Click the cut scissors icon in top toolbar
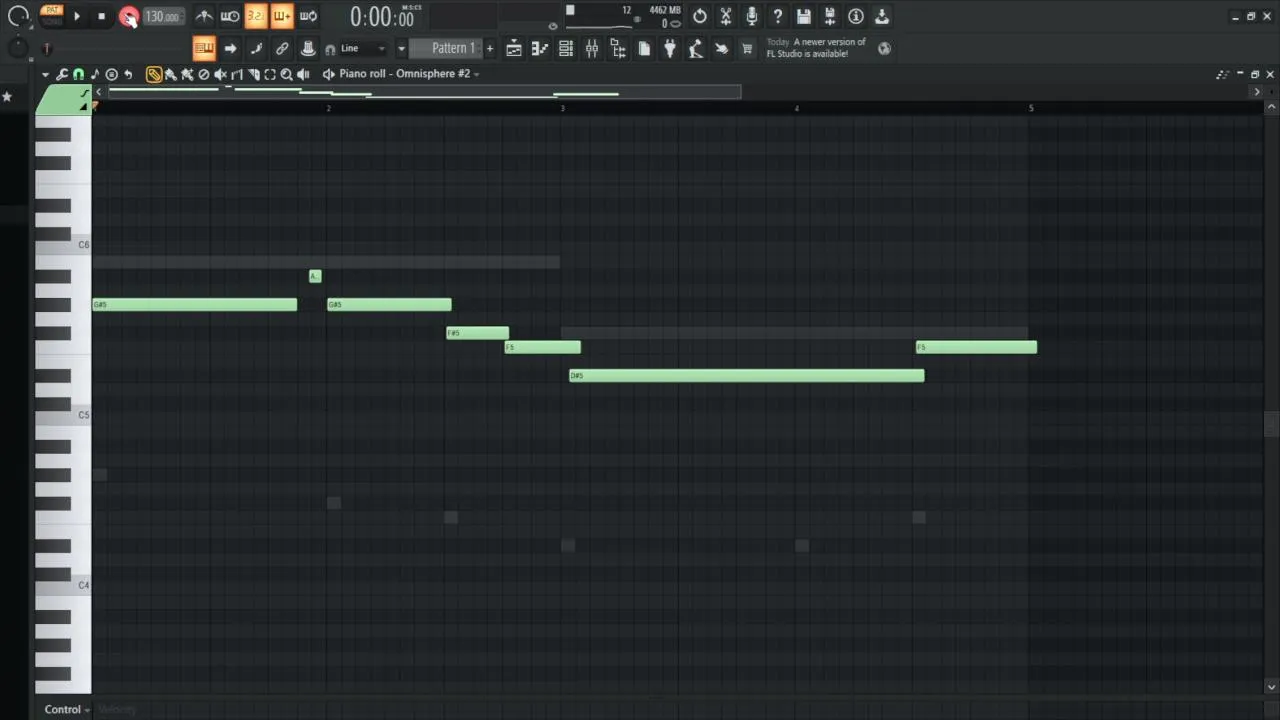Screen dimensions: 1280x720 point(726,16)
